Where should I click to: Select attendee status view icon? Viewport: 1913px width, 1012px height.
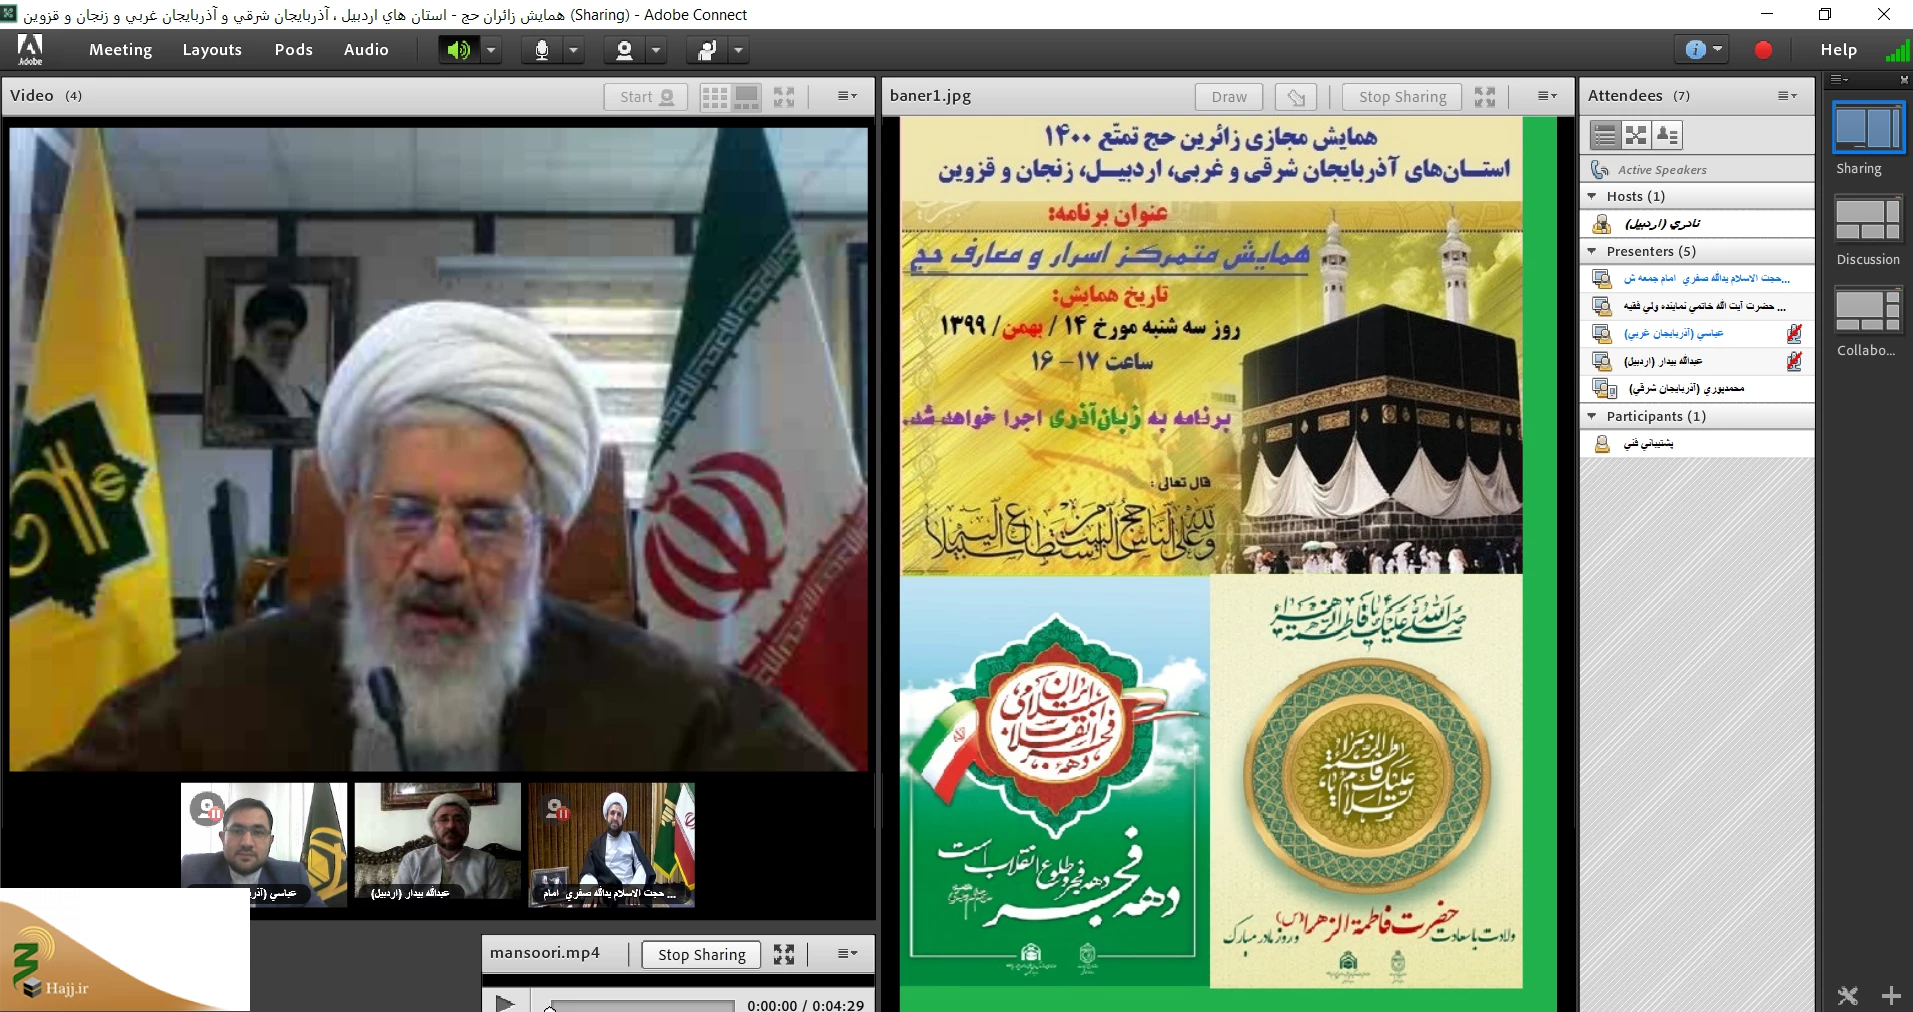(x=1667, y=135)
